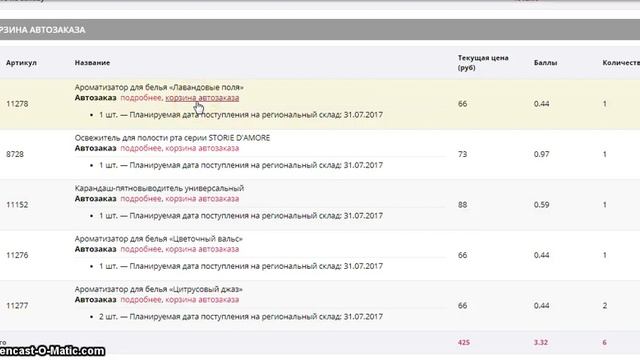
Task: Click the 'Баллы' column header
Action: [545, 63]
